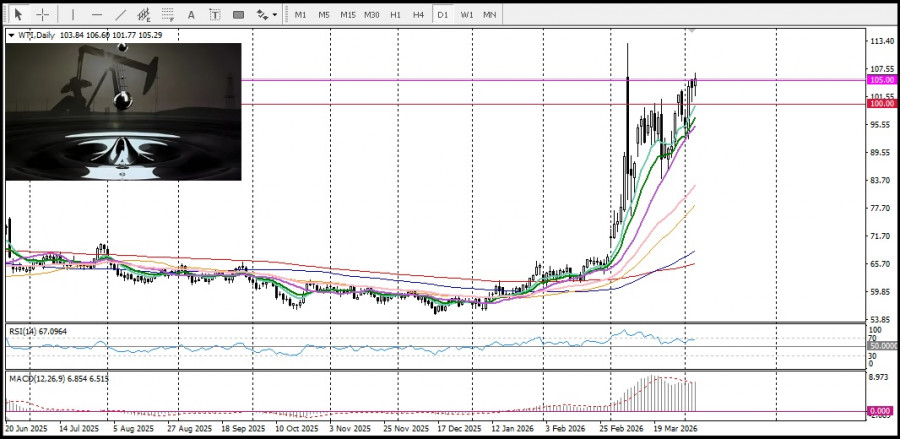Viewport: 900px width, 439px height.
Task: Select the Equidistant Channel tool
Action: (144, 15)
